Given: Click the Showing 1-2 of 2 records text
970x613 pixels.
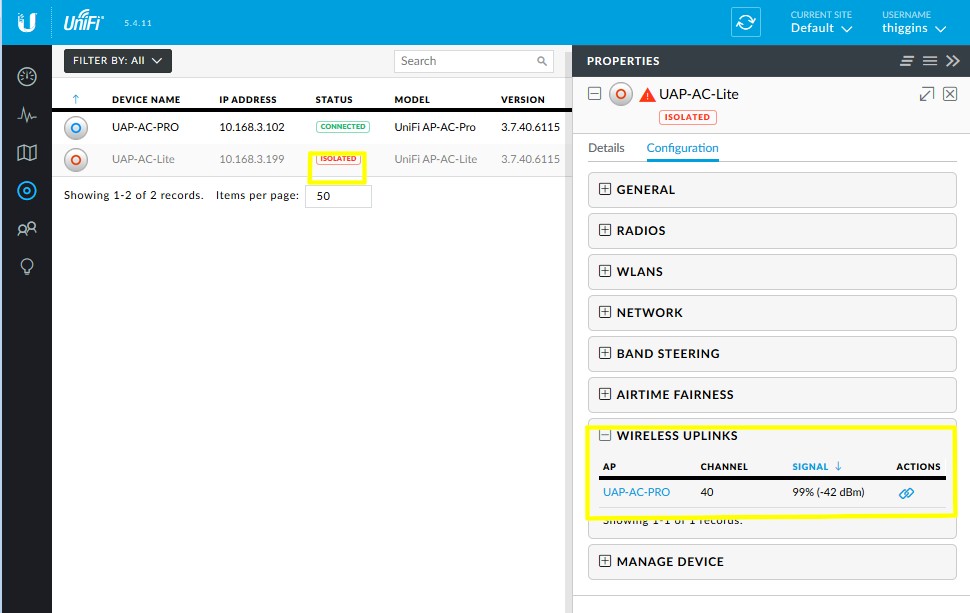Looking at the screenshot, I should pos(134,195).
